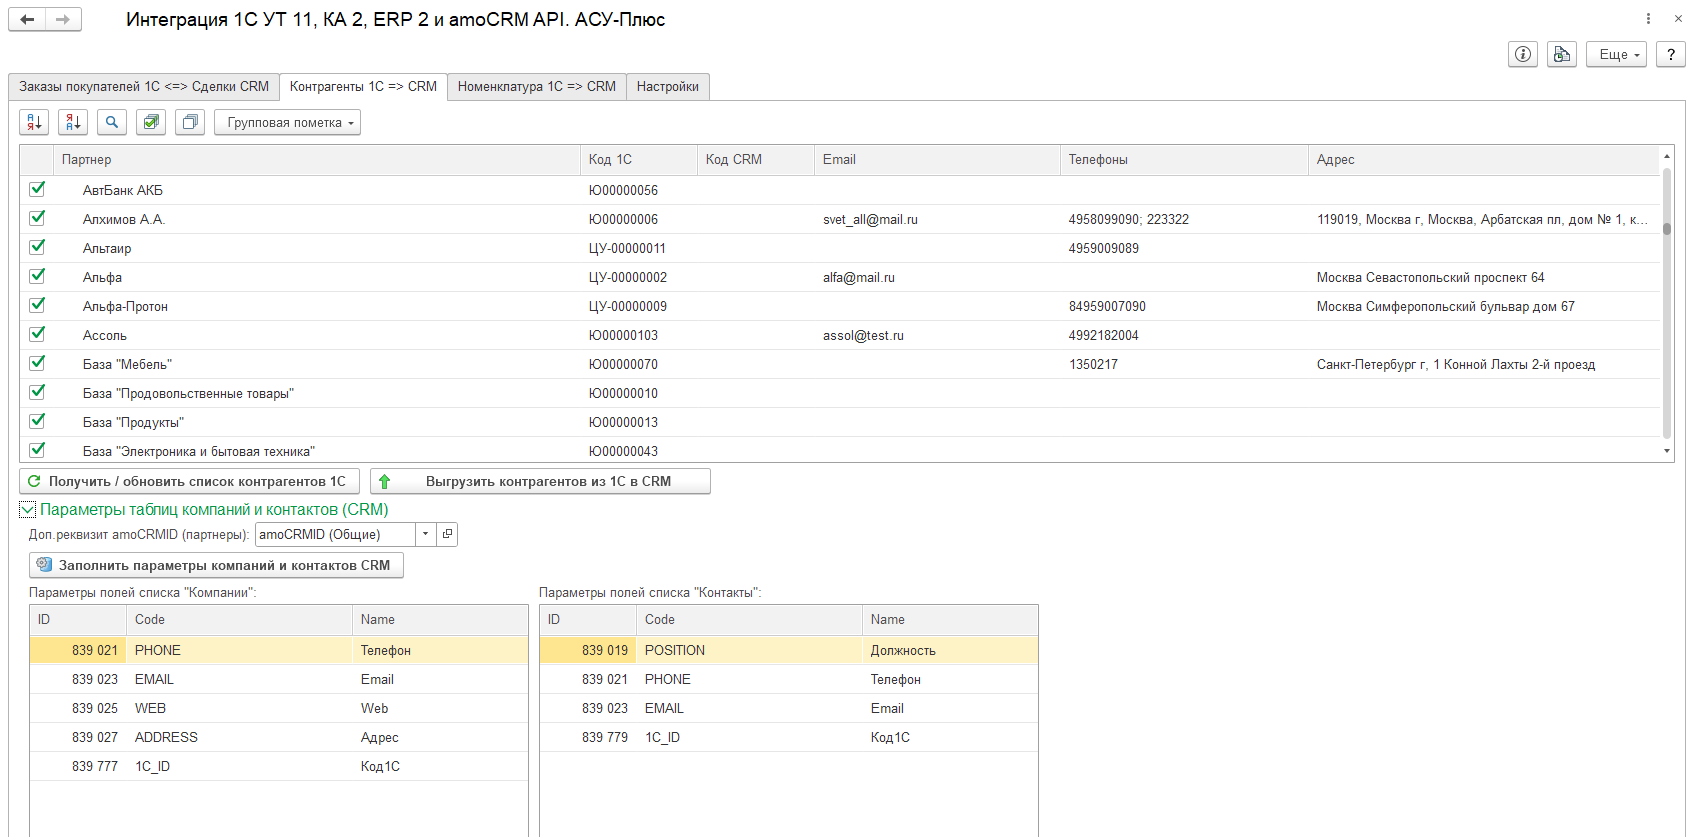This screenshot has height=837, width=1705.
Task: Select the ID 839 779 row in Контакты
Action: tap(789, 737)
